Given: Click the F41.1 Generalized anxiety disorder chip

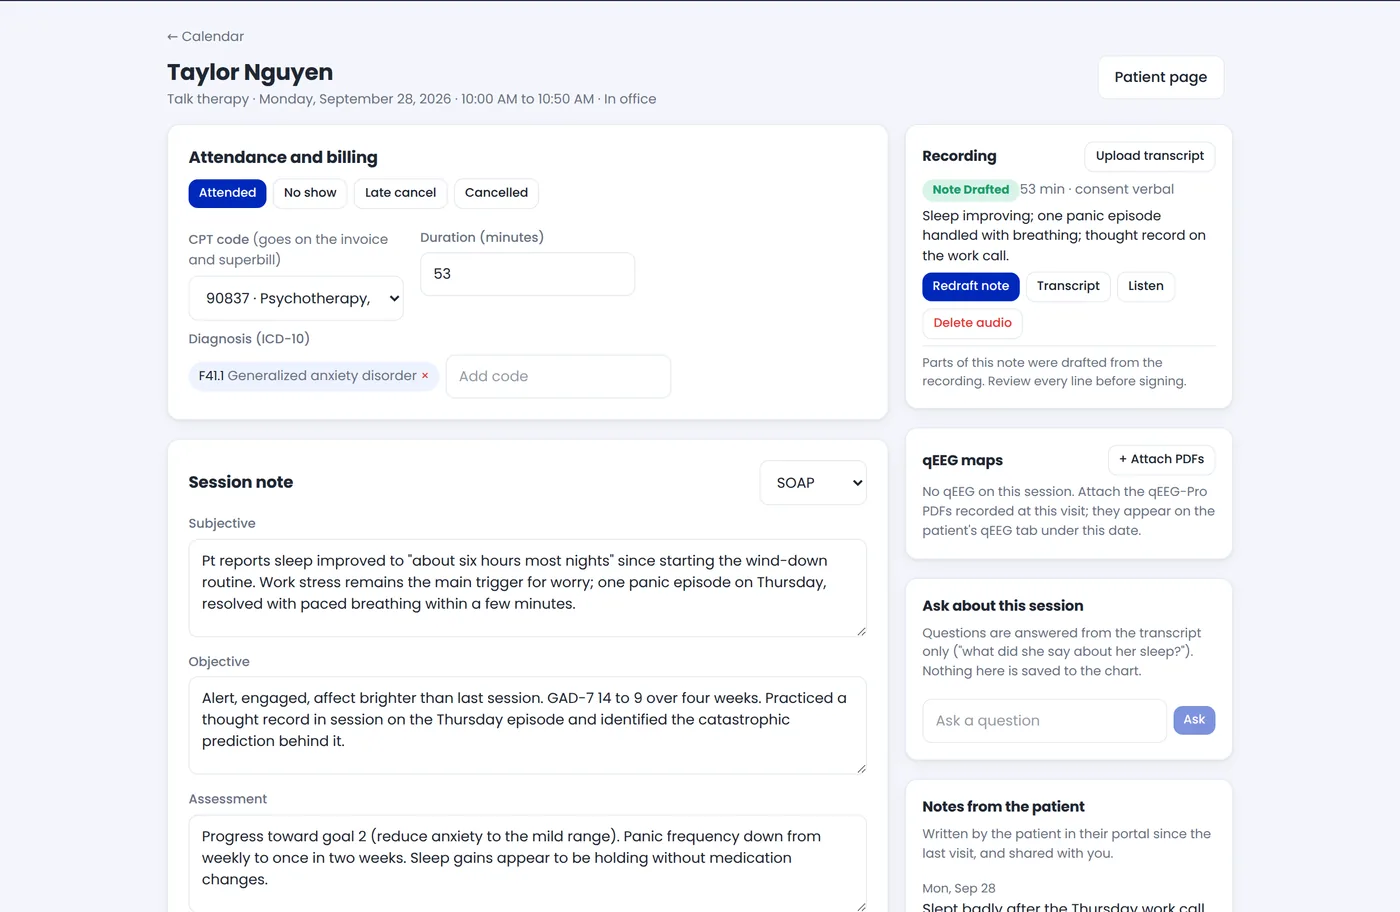Looking at the screenshot, I should [313, 376].
